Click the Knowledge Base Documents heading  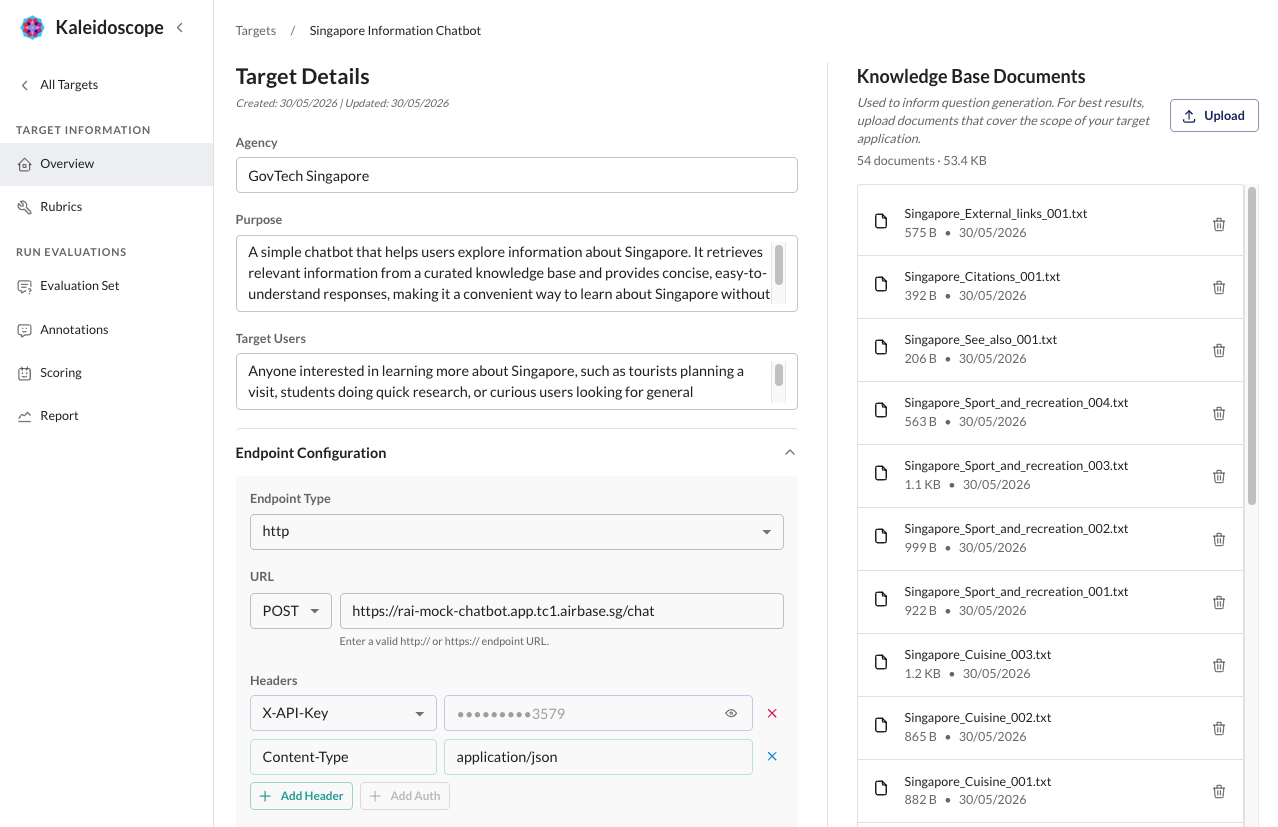[971, 77]
